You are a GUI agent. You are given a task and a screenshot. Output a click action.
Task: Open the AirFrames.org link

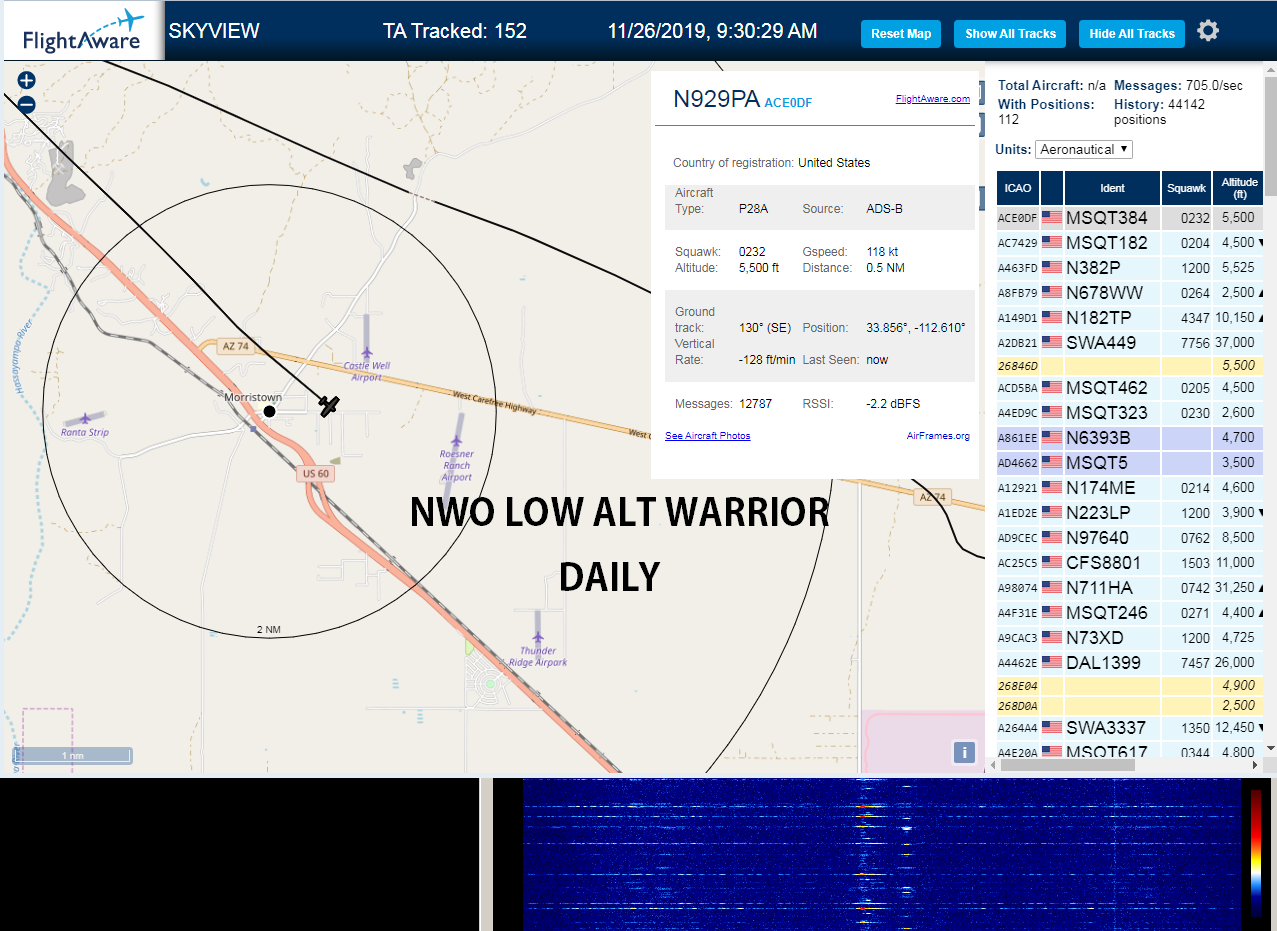938,435
